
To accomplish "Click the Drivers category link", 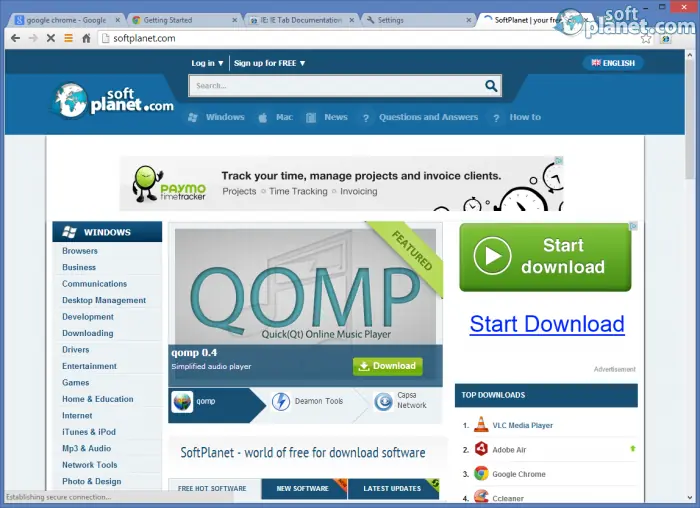I will tap(75, 350).
